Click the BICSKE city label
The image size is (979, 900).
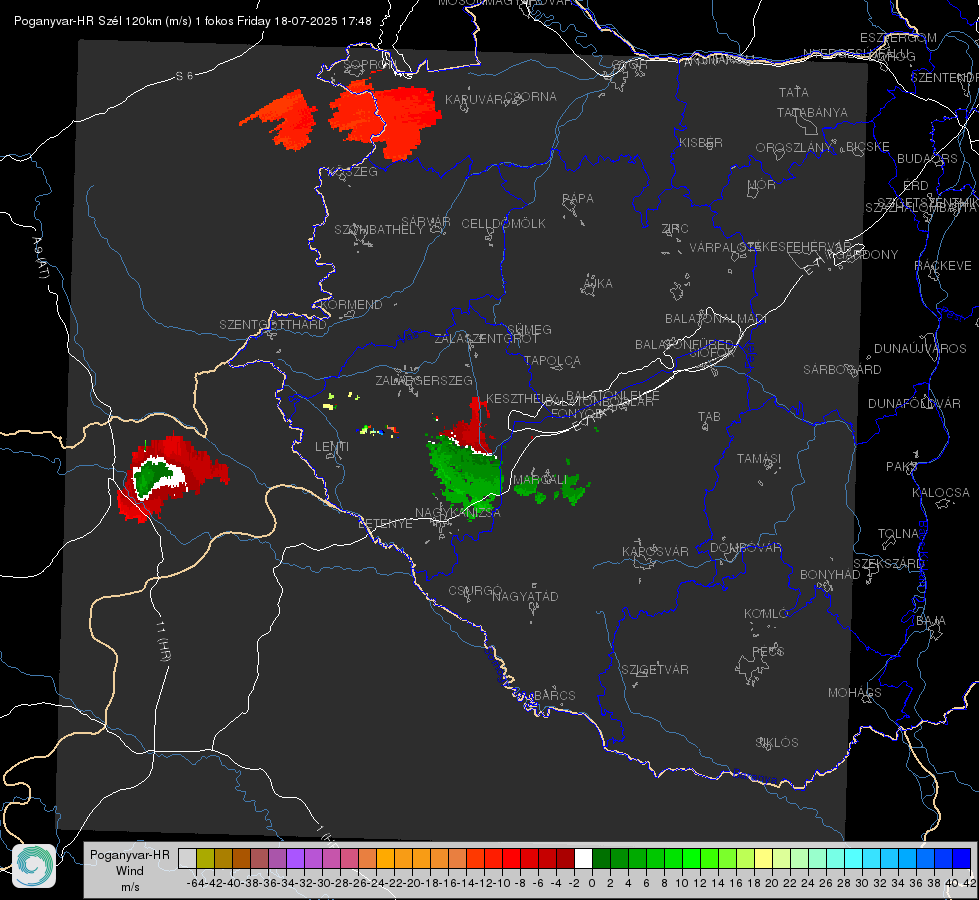(x=868, y=147)
